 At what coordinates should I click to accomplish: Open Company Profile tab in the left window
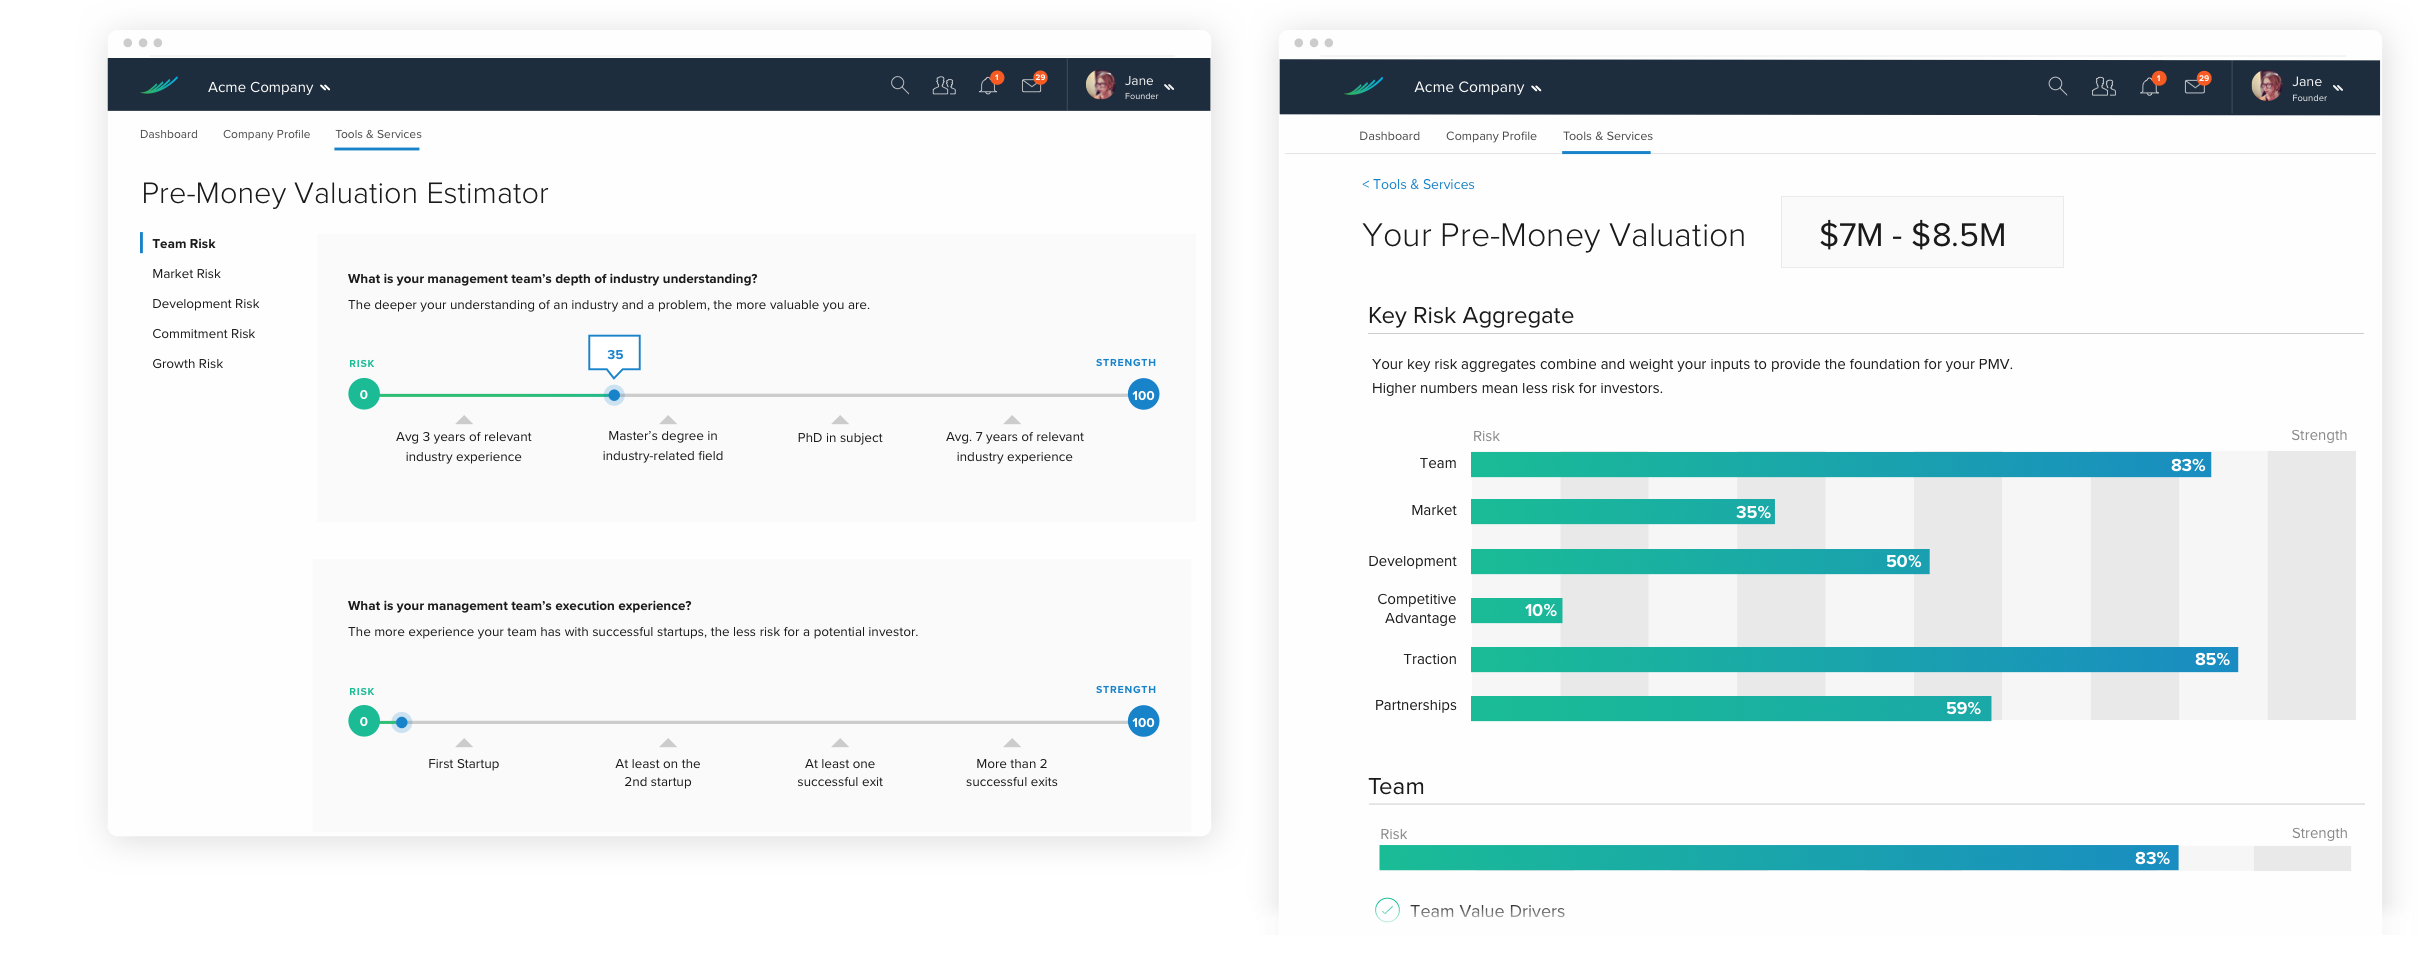(x=266, y=134)
